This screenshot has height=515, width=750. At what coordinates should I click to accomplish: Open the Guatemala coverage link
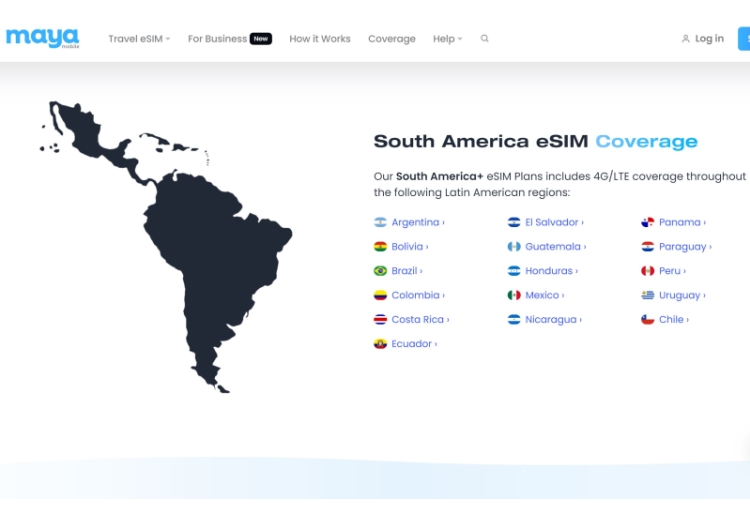point(555,246)
